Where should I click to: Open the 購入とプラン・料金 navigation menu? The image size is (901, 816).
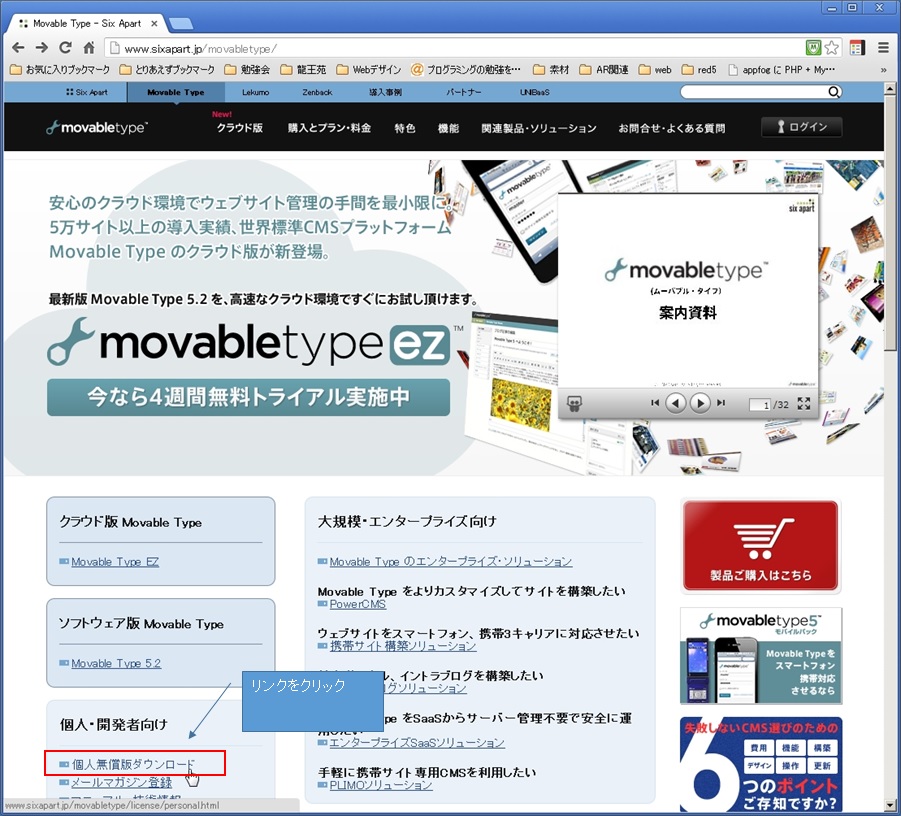(x=329, y=128)
